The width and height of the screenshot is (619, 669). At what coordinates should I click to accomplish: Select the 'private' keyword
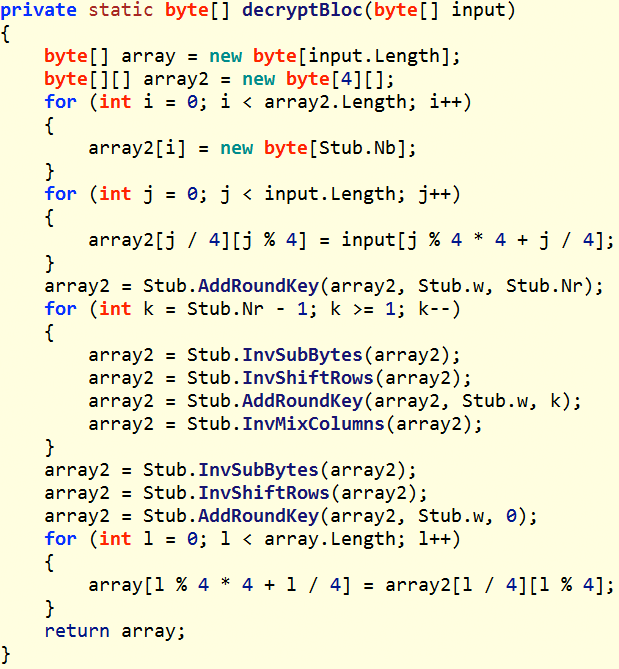[38, 10]
